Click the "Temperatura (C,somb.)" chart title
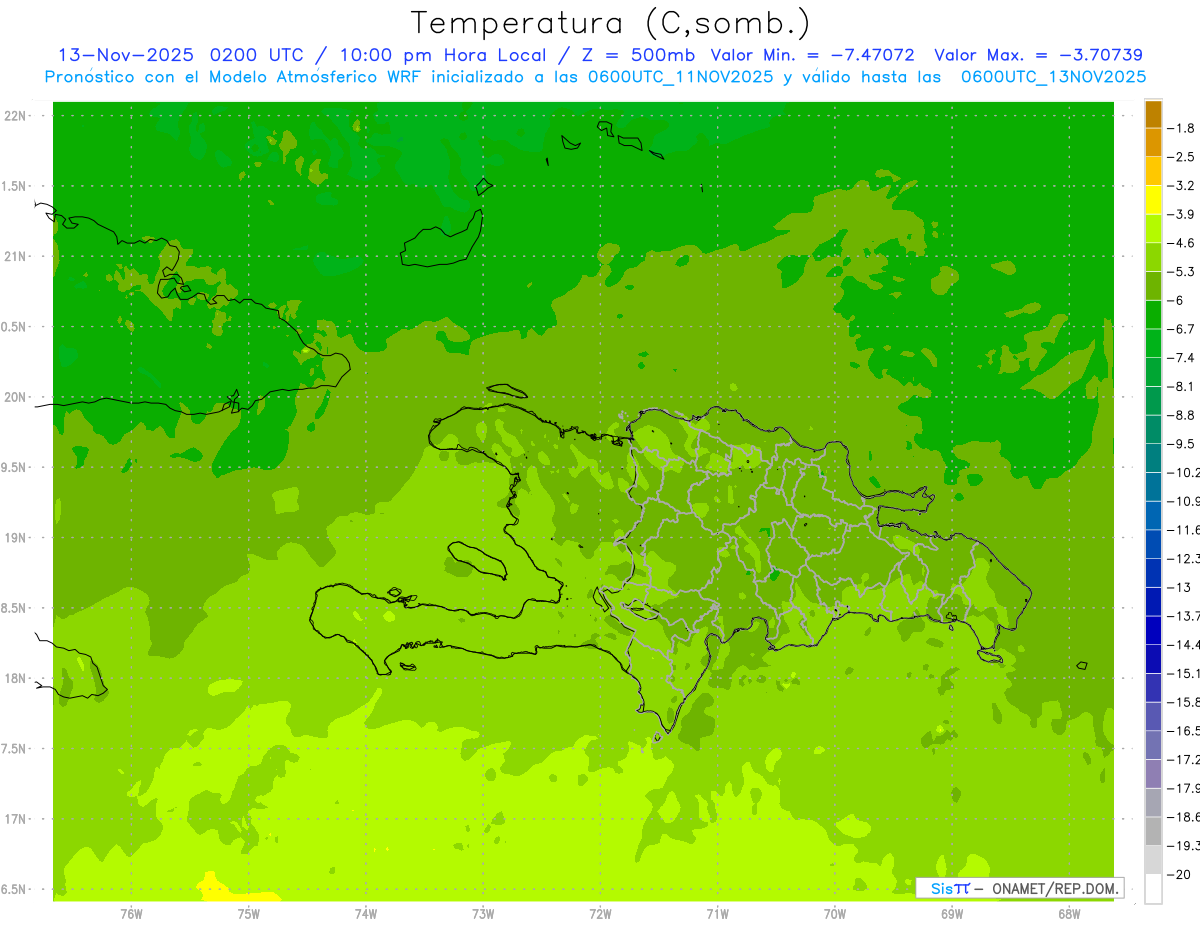Screen dimensions: 1200x927 pos(610,23)
